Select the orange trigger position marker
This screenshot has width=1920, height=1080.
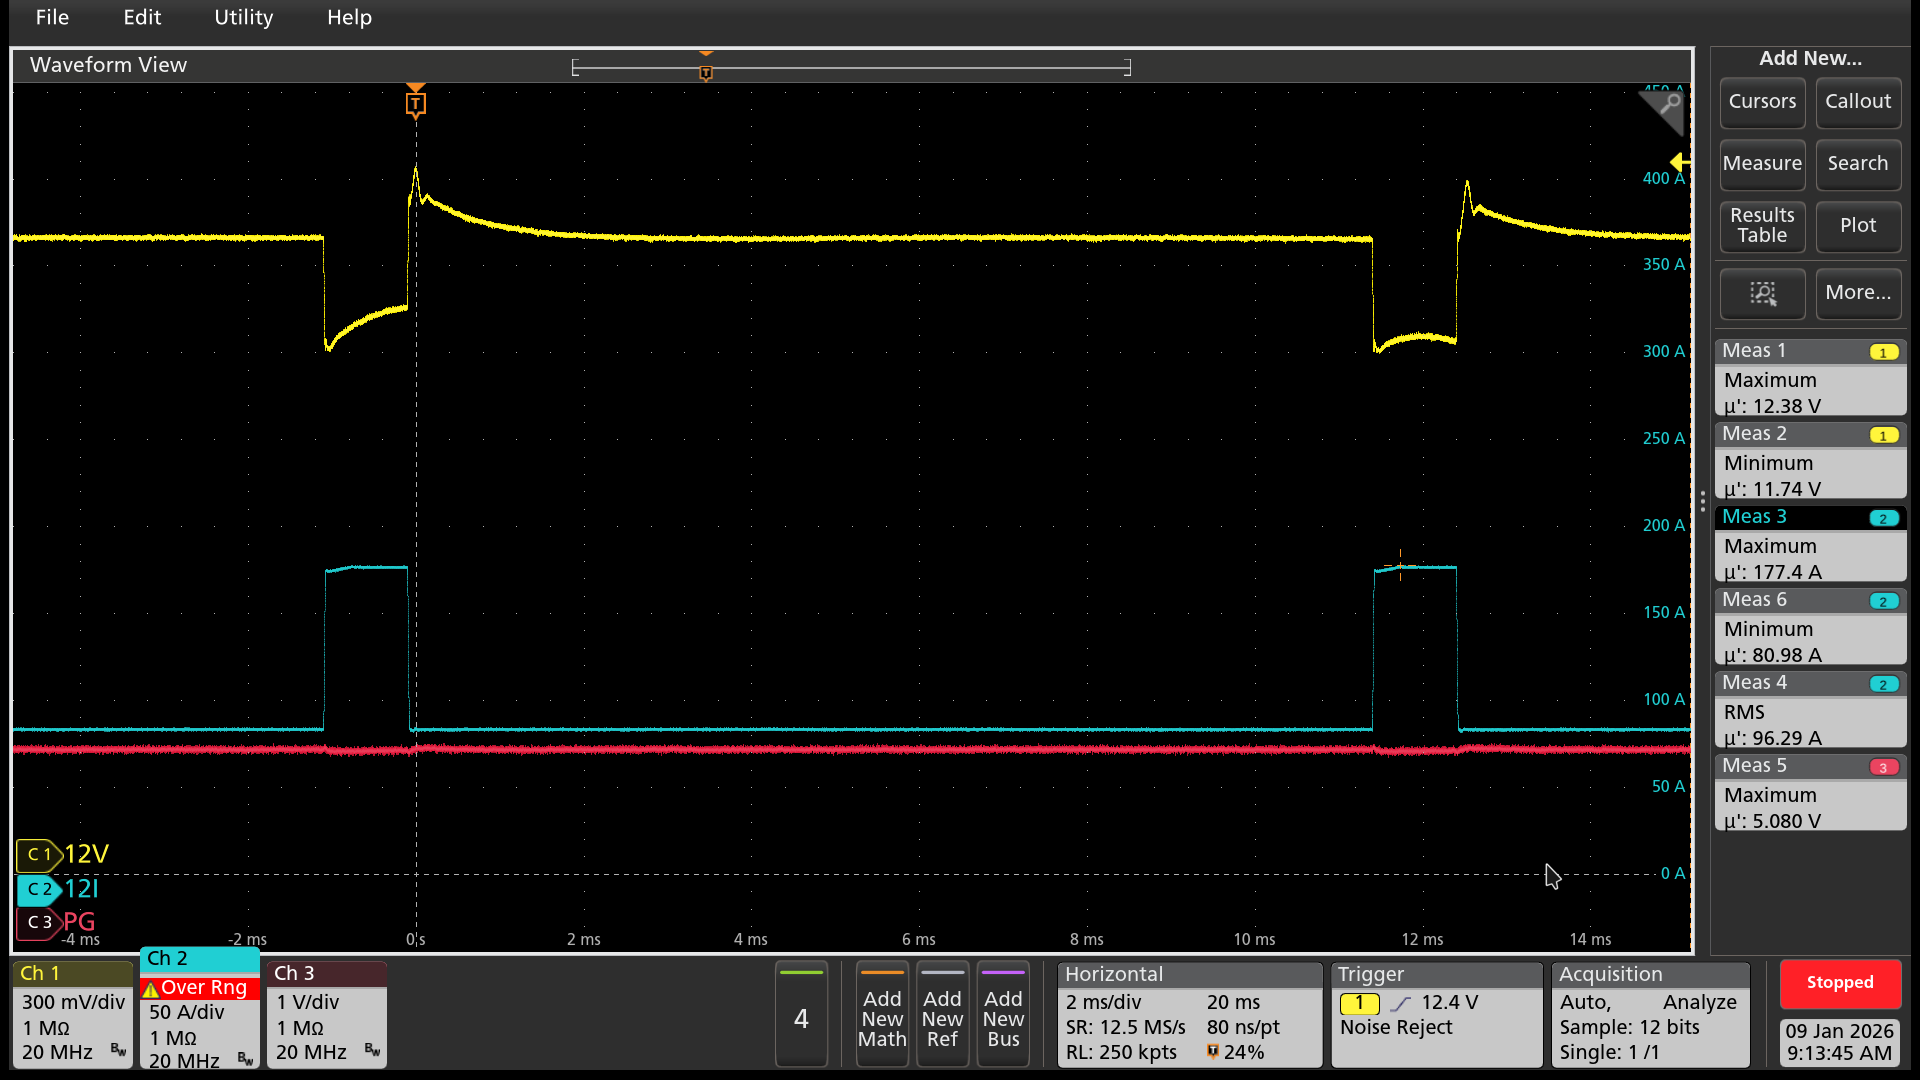coord(416,103)
